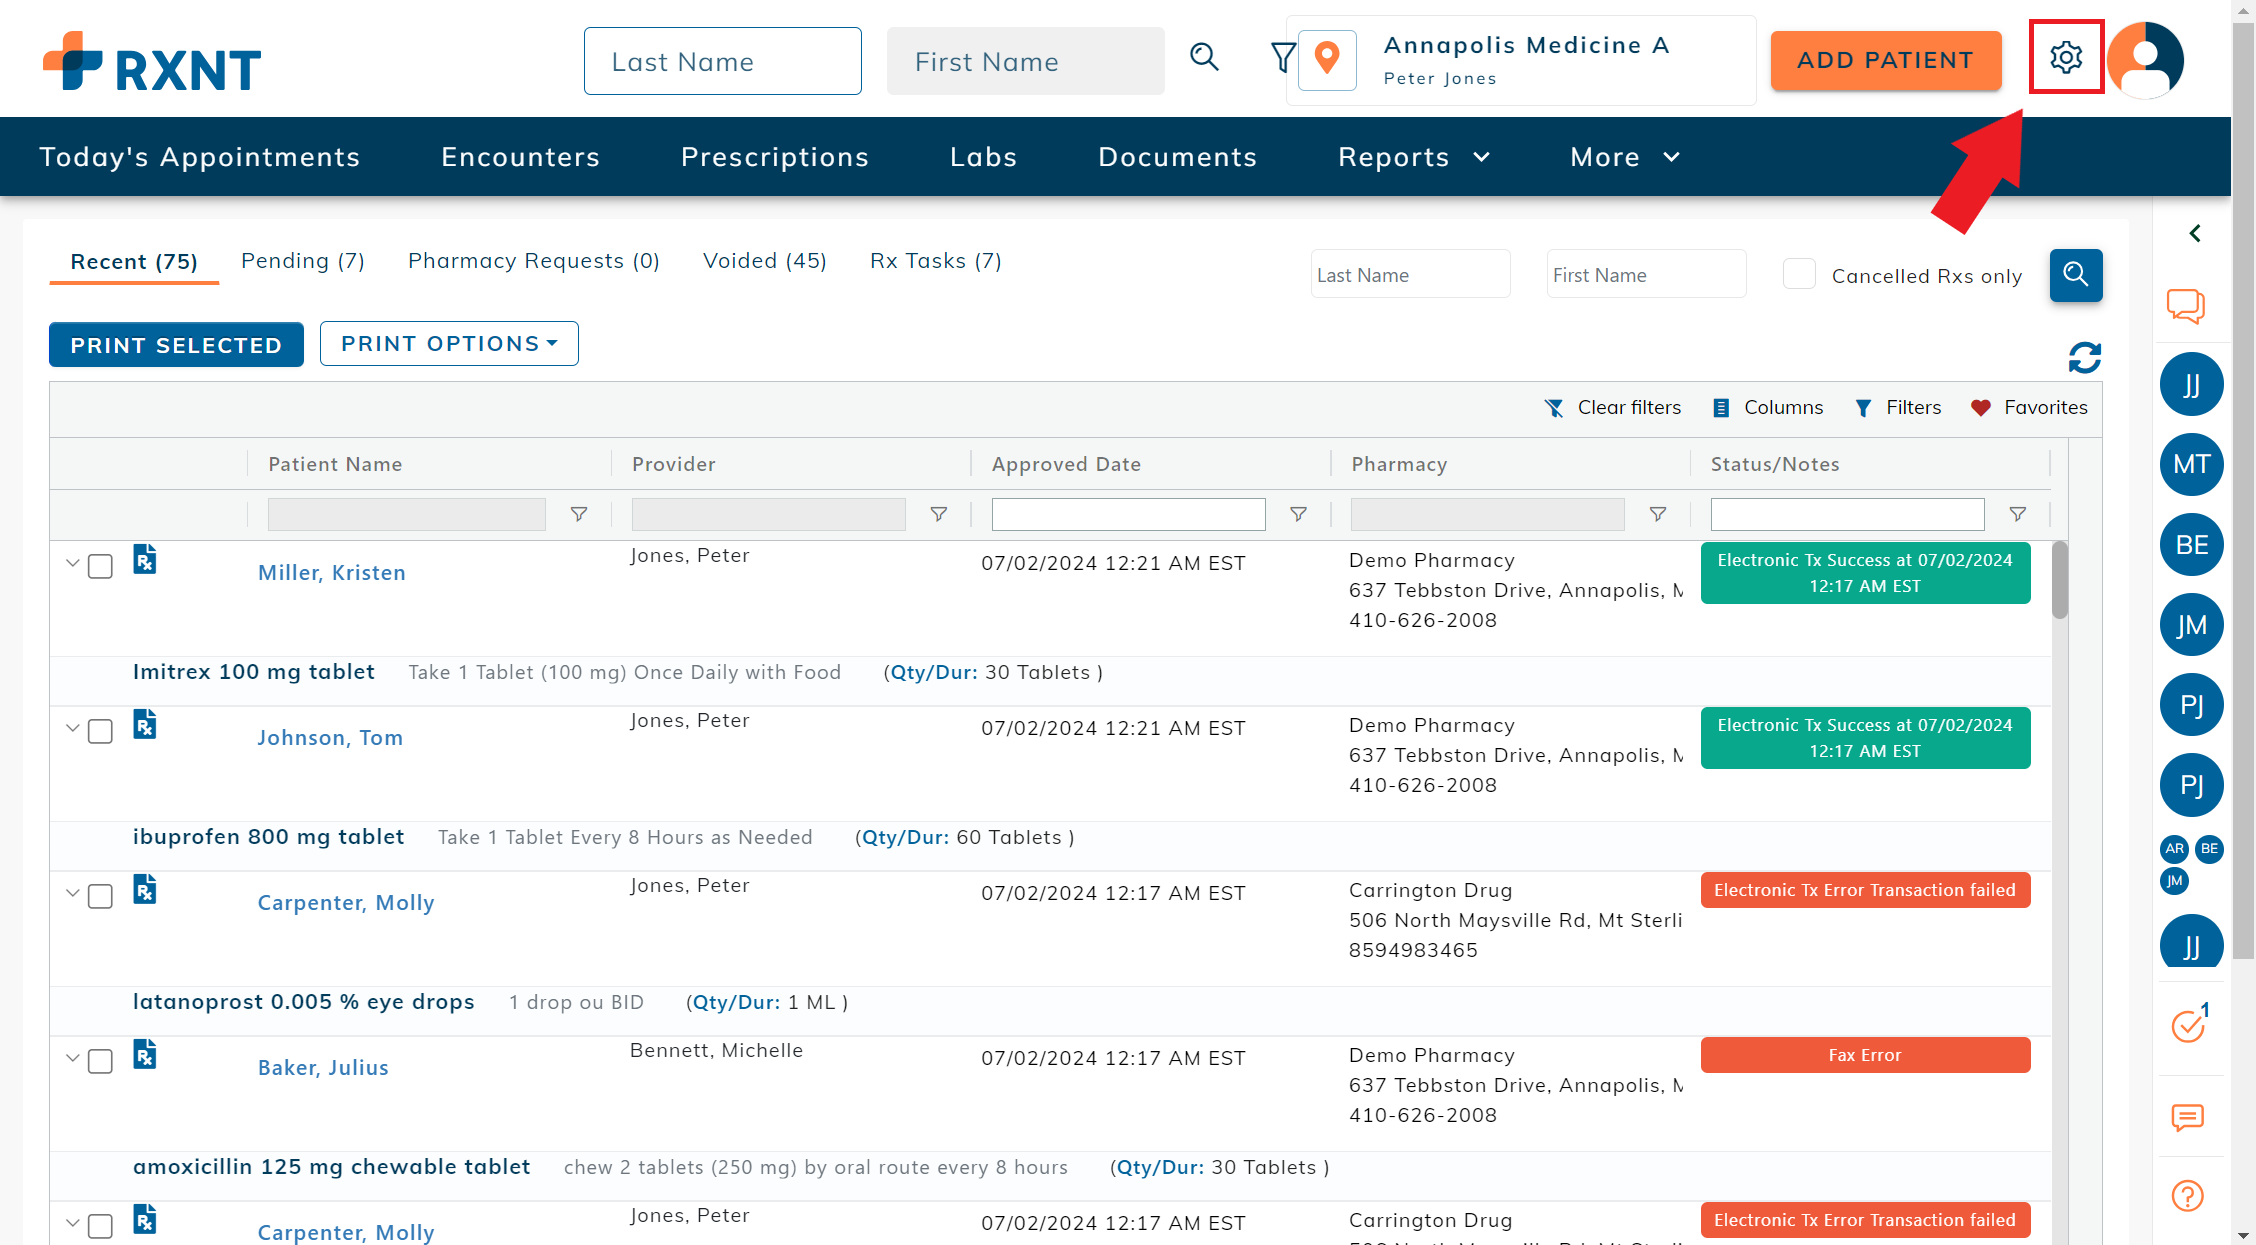The height and width of the screenshot is (1245, 2256).
Task: Open the tasks checkmark icon in sidebar
Action: 2188,1026
